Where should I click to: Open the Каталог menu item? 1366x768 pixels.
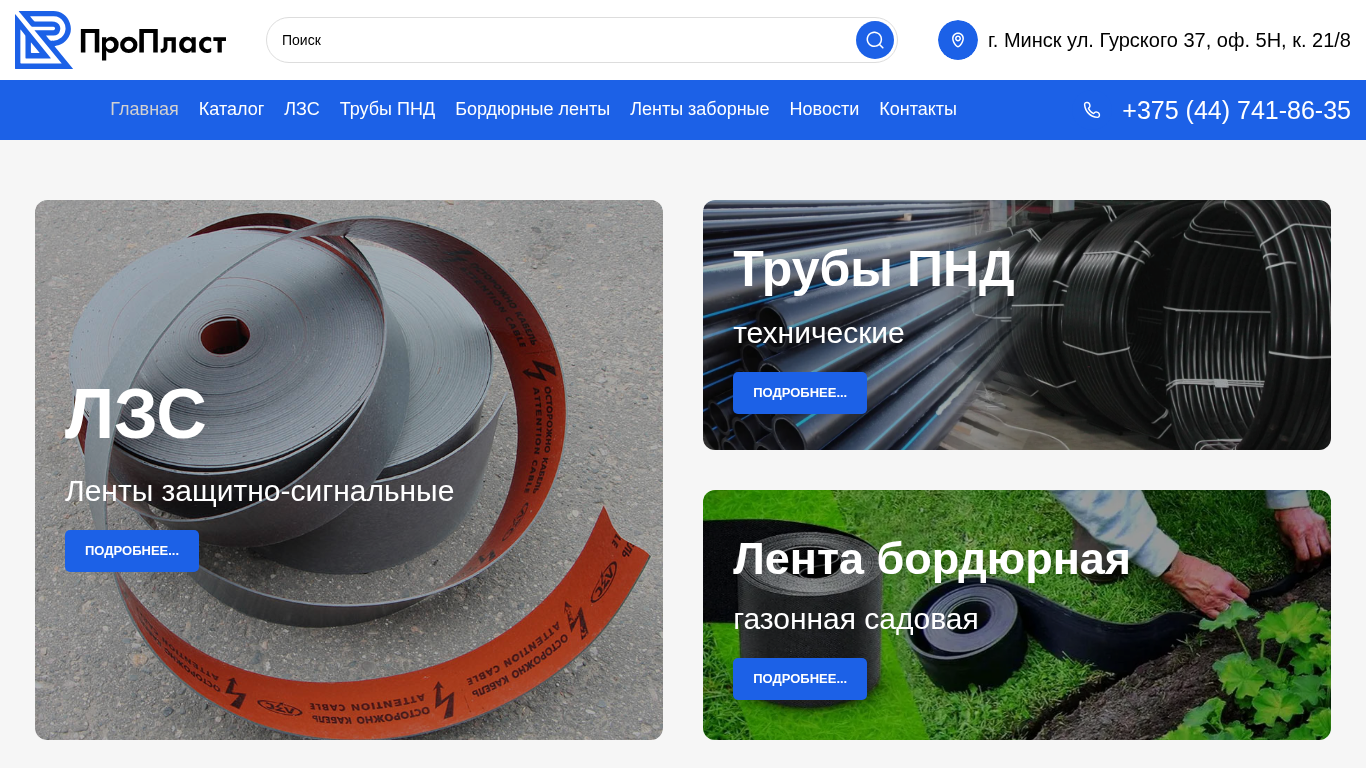[x=231, y=109]
